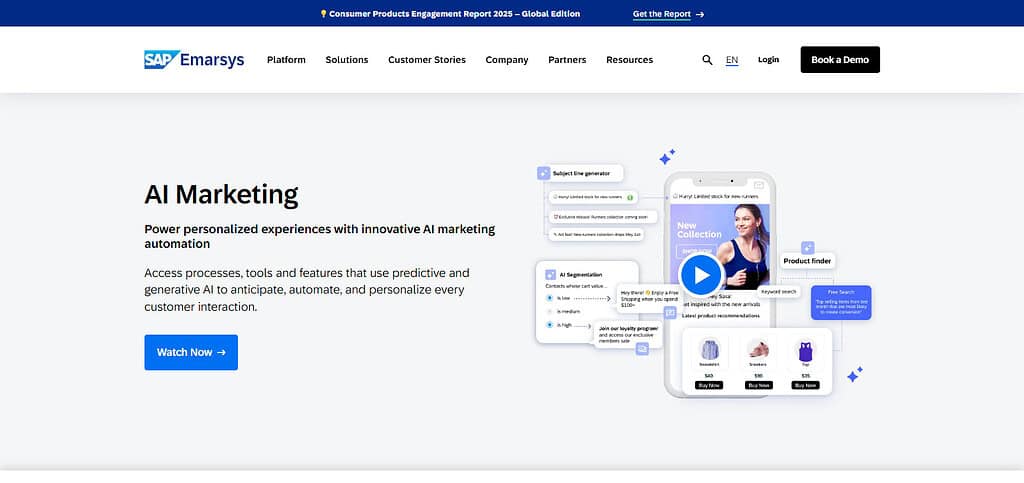Open the Company menu

point(507,59)
